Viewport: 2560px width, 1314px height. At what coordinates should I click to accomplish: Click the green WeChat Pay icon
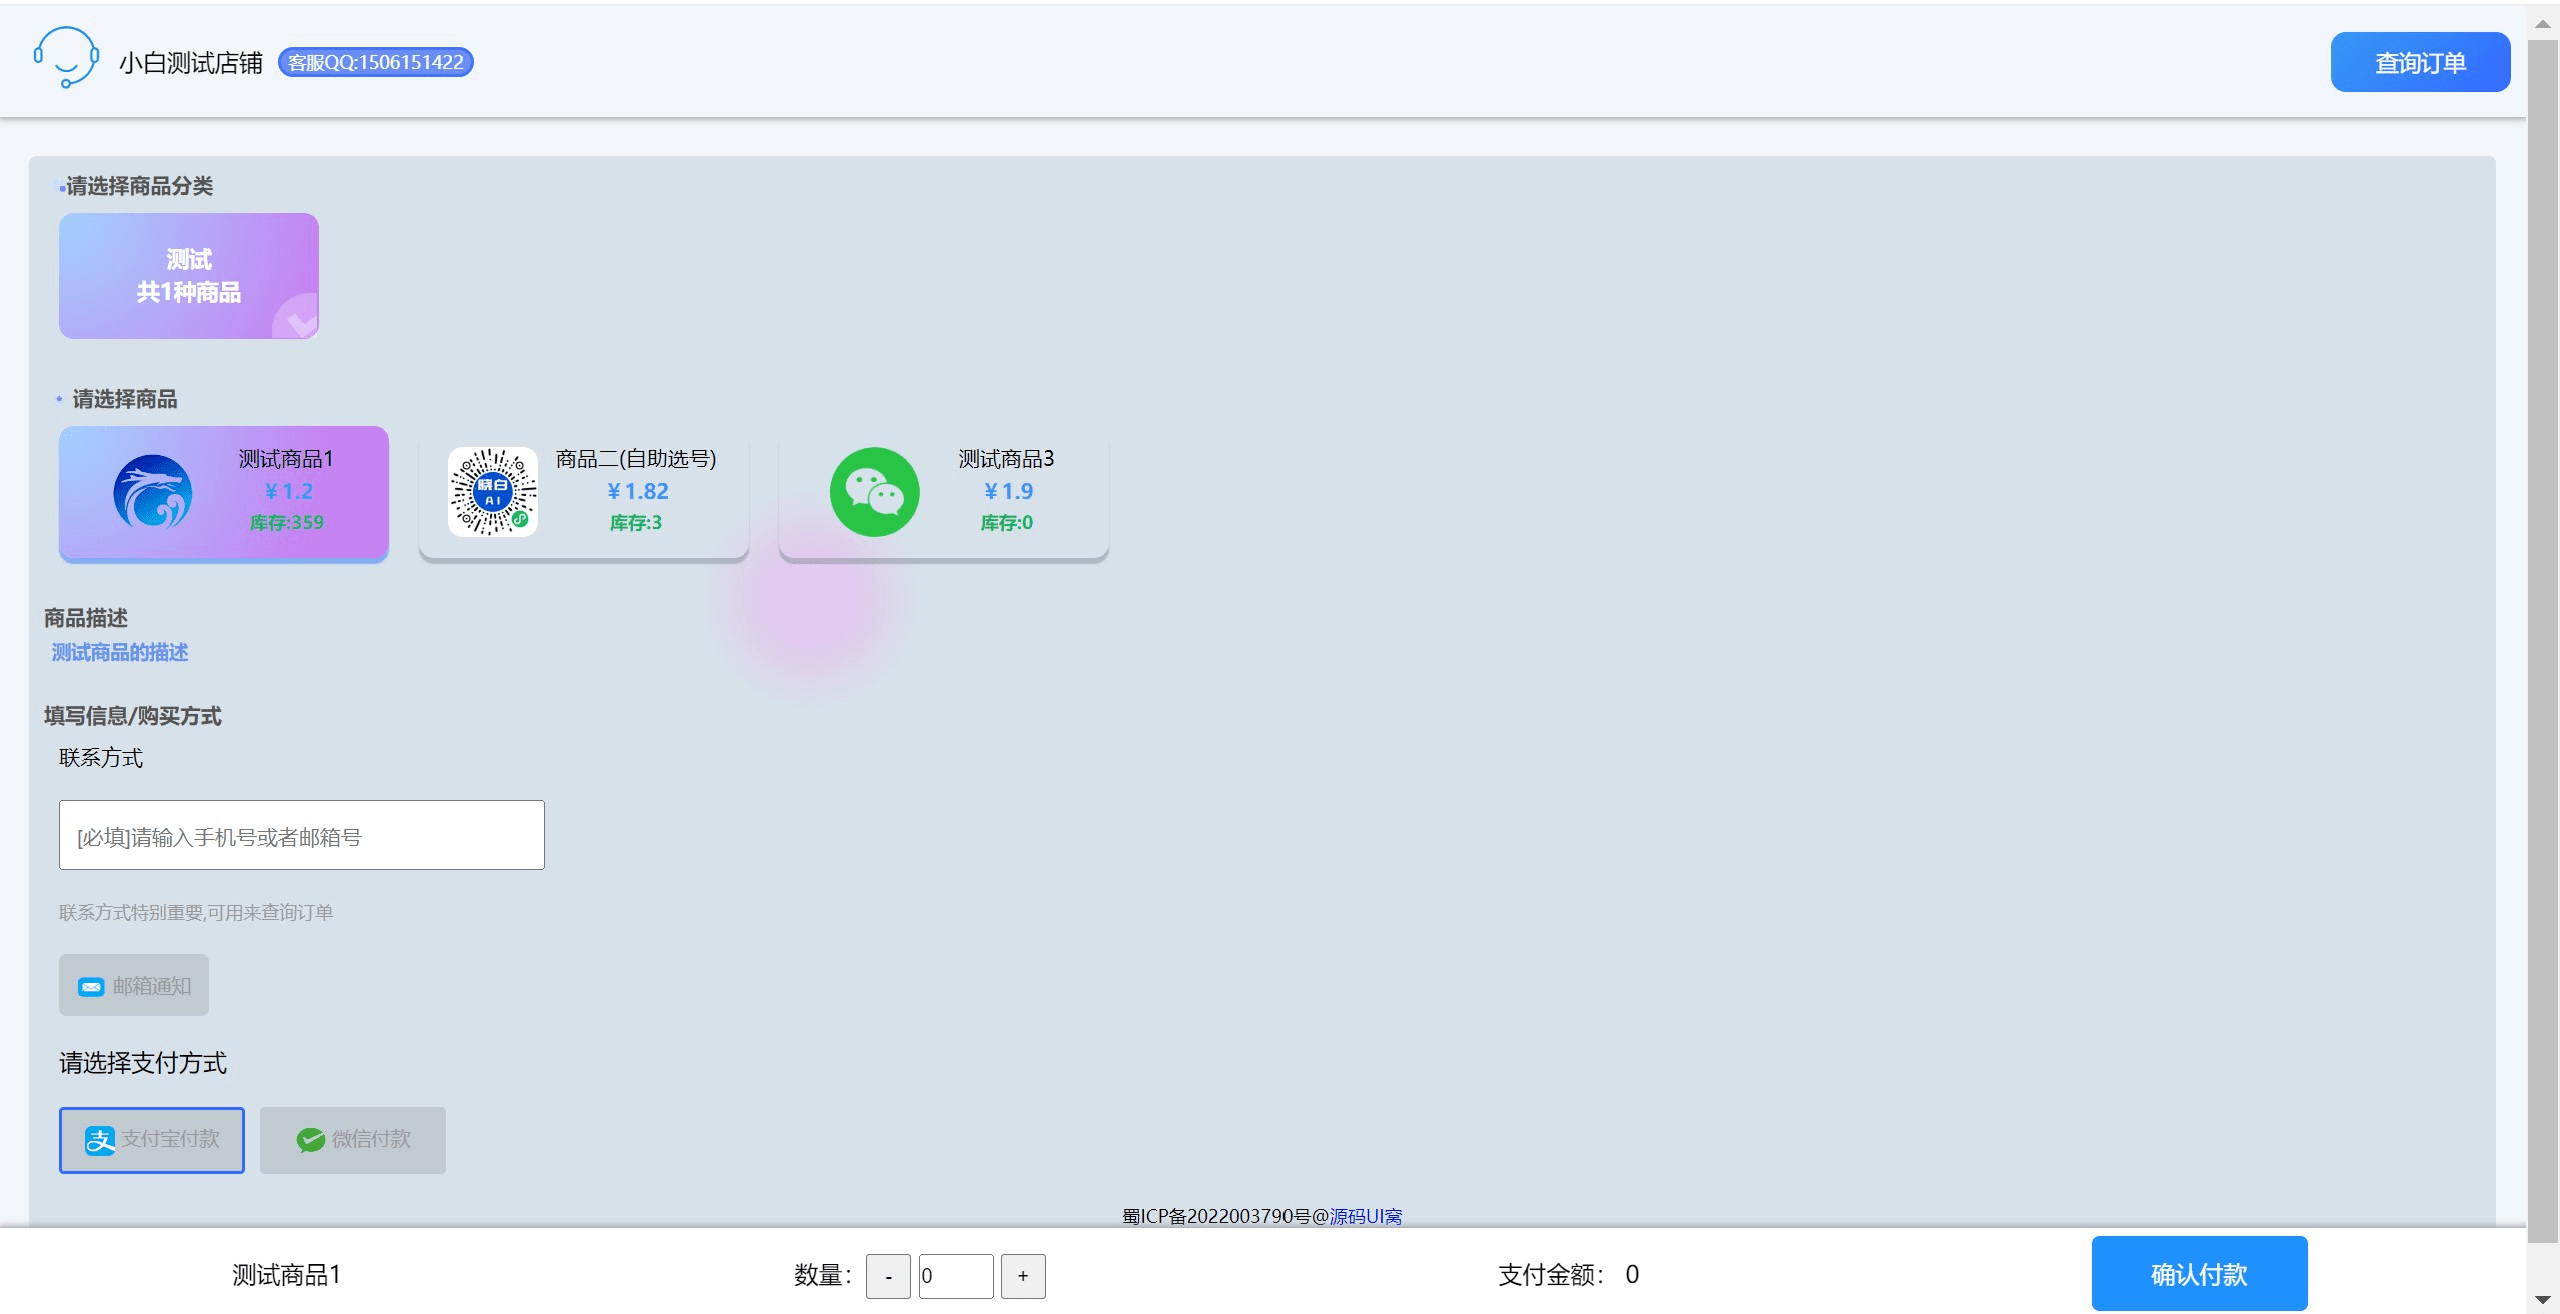[x=311, y=1140]
